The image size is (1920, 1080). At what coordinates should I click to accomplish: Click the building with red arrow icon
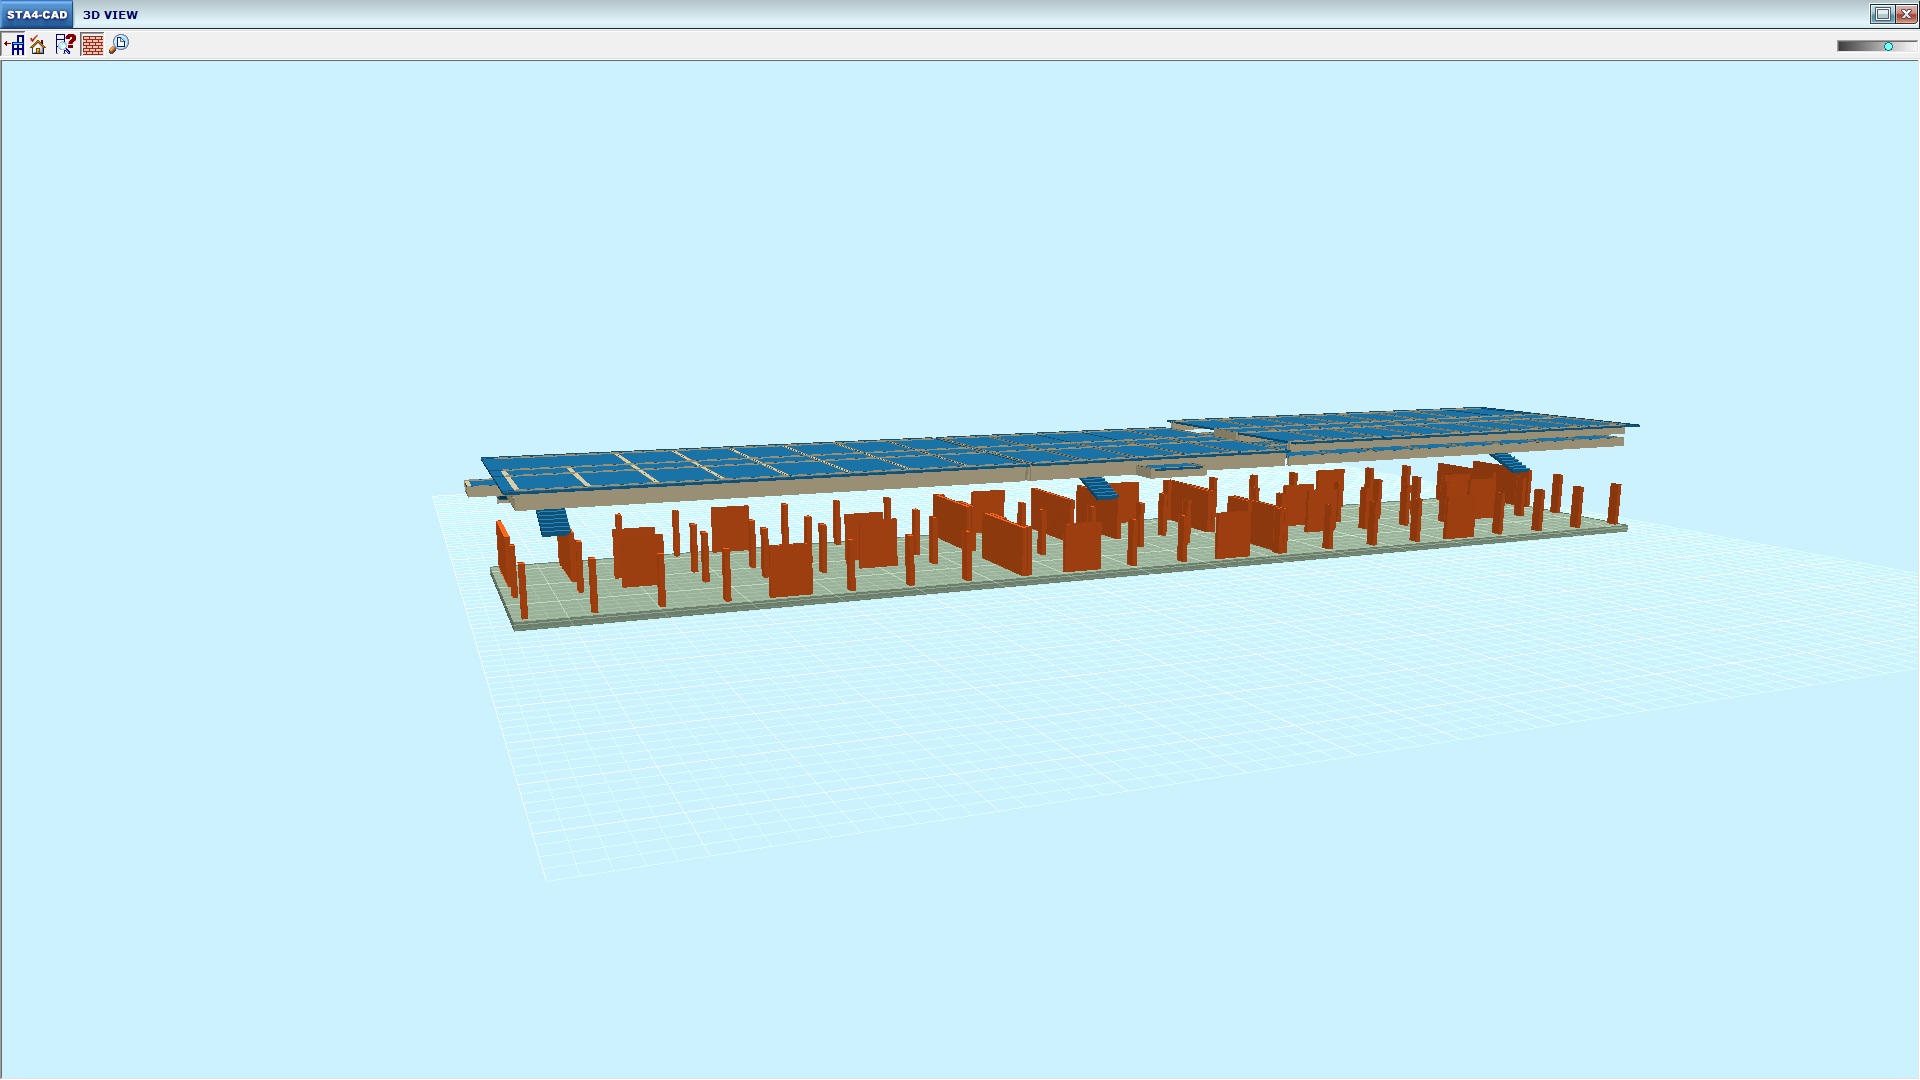tap(14, 45)
